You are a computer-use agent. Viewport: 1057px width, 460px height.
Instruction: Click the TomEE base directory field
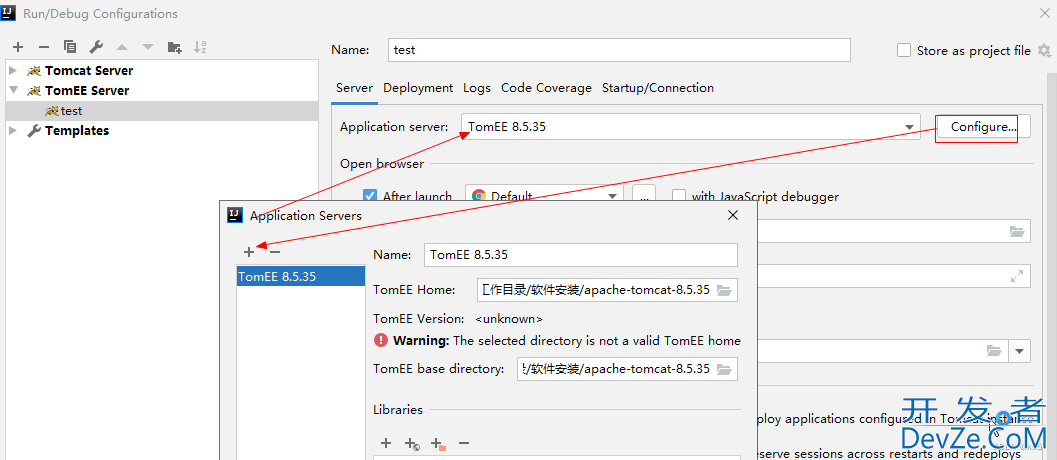(615, 369)
